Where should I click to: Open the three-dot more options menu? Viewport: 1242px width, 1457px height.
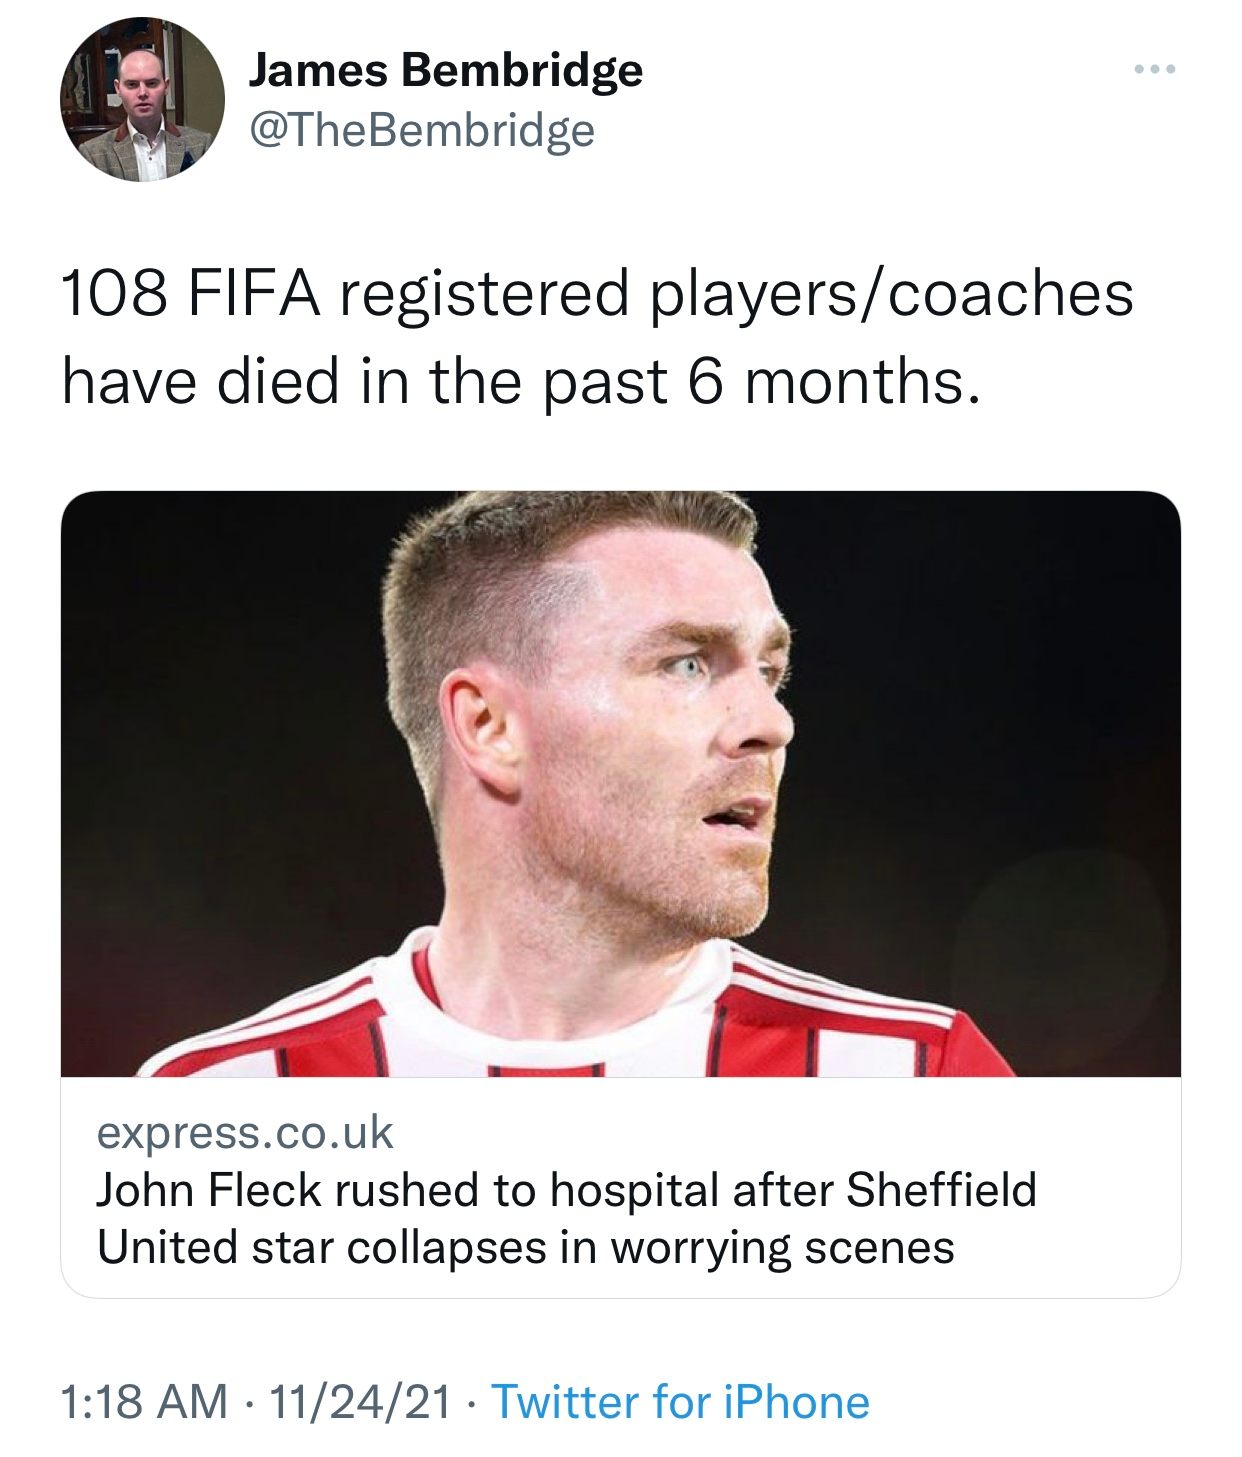tap(1155, 70)
